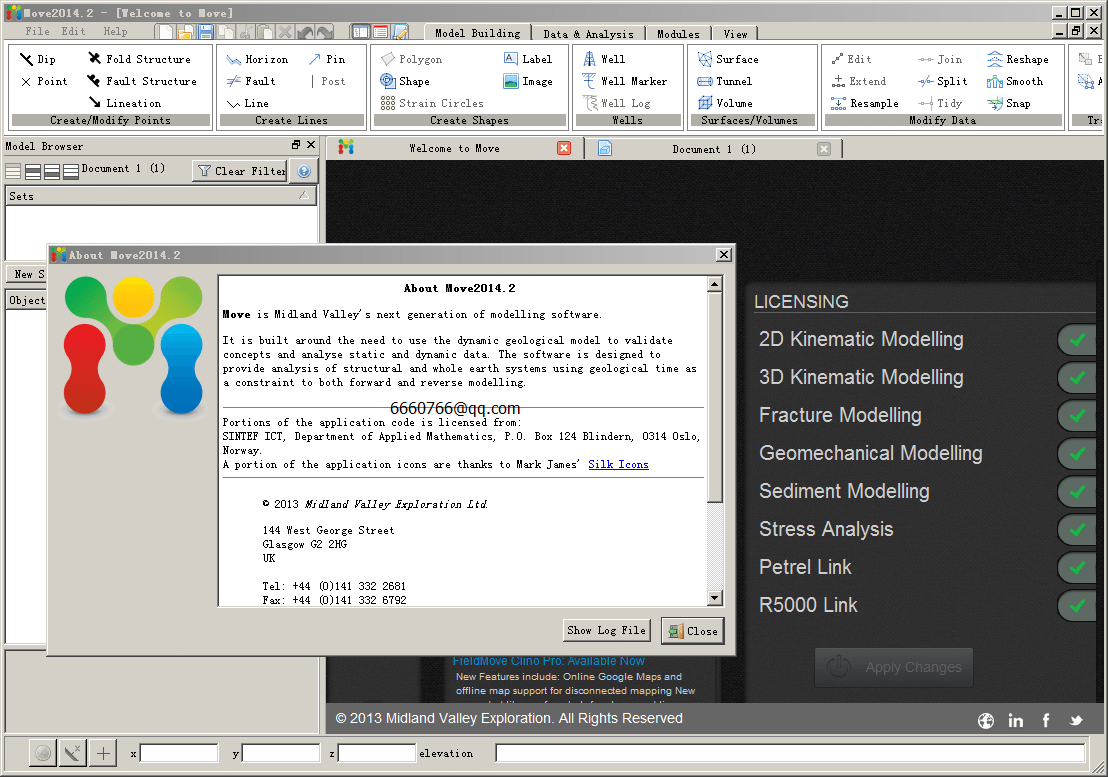Select the Dip point tool
1108x777 pixels.
[37, 59]
